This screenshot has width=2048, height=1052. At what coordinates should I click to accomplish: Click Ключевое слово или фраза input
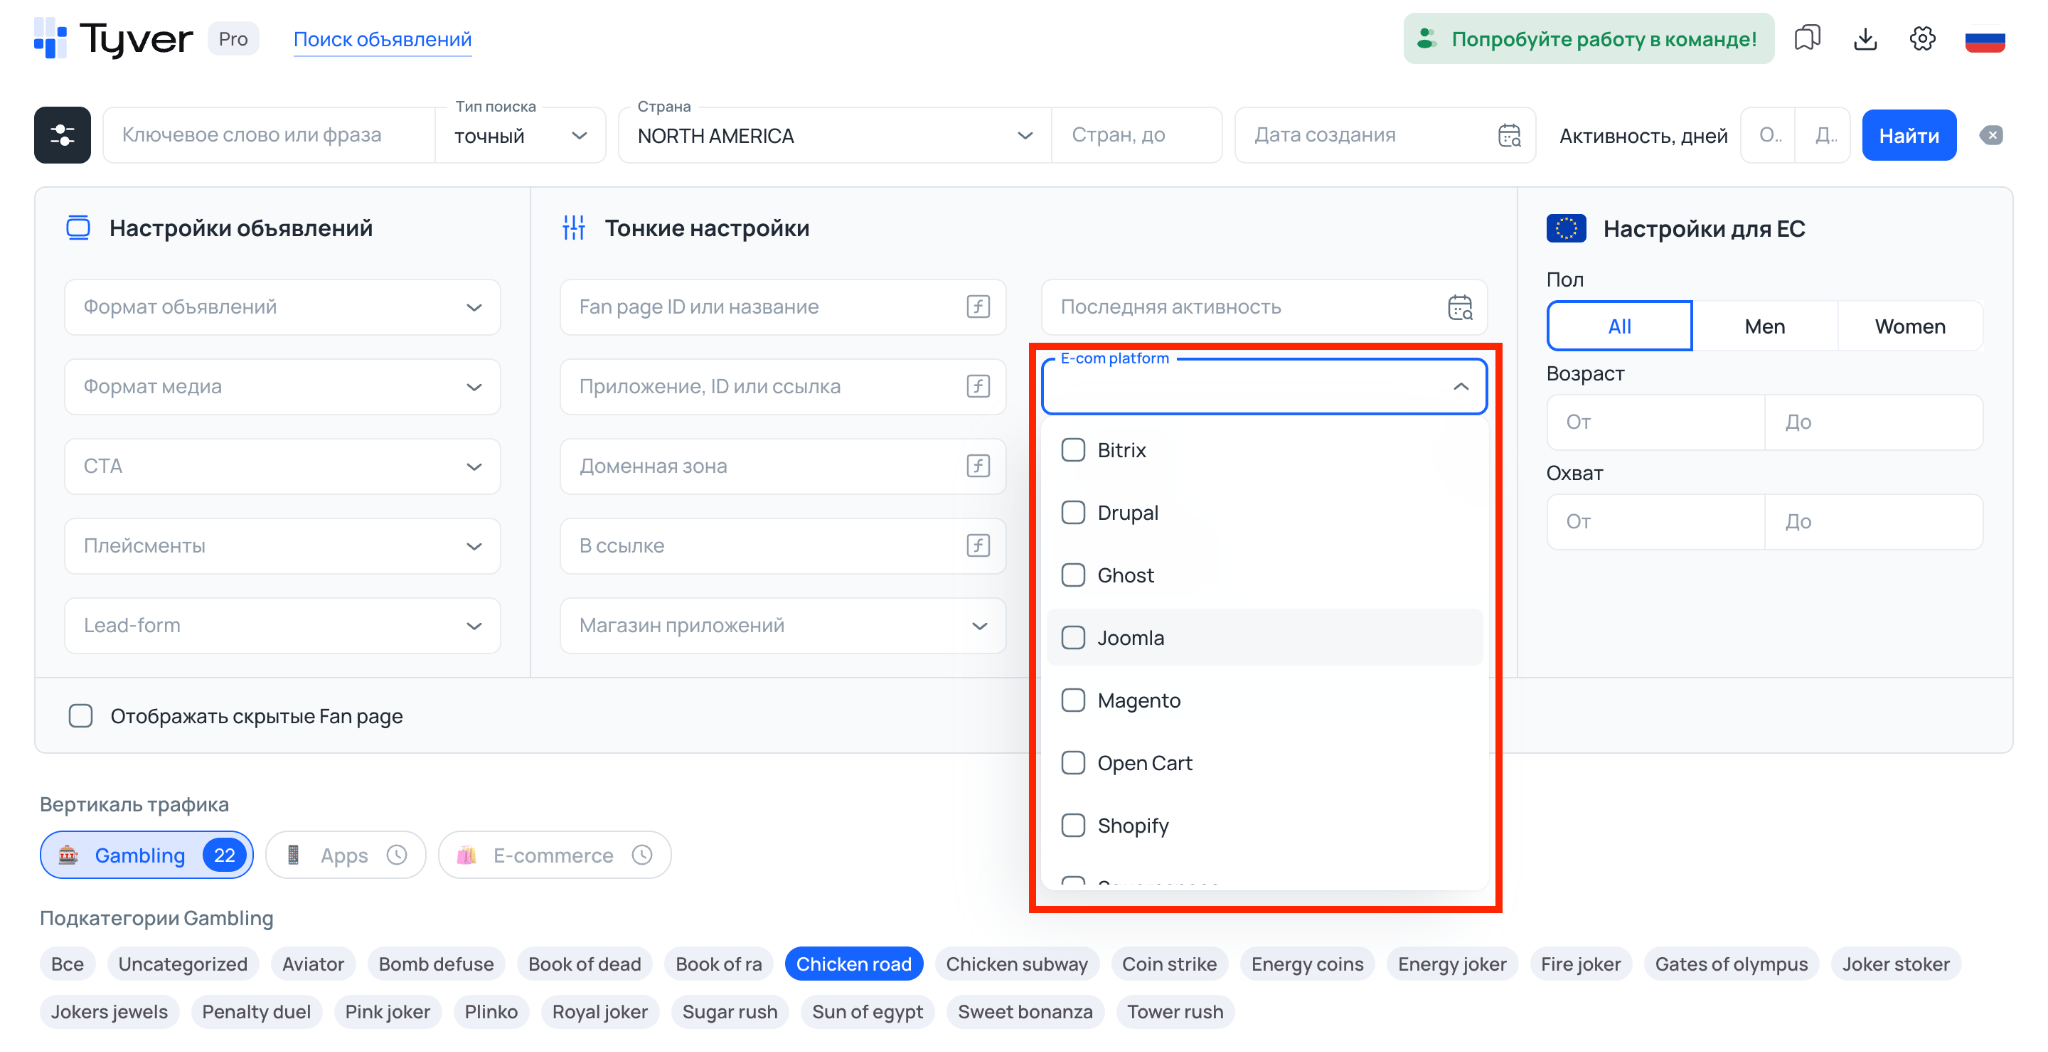pos(269,135)
